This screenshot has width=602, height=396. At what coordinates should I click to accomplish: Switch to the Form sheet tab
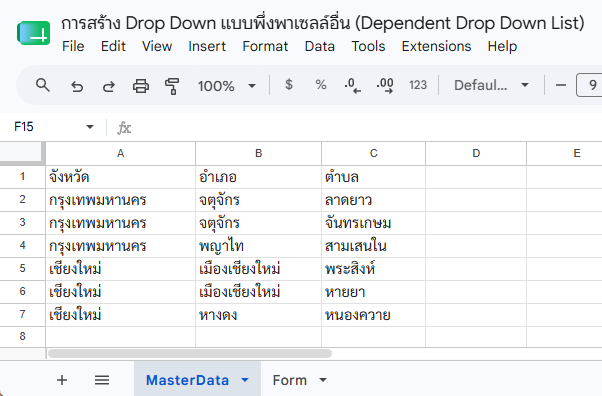[x=290, y=380]
